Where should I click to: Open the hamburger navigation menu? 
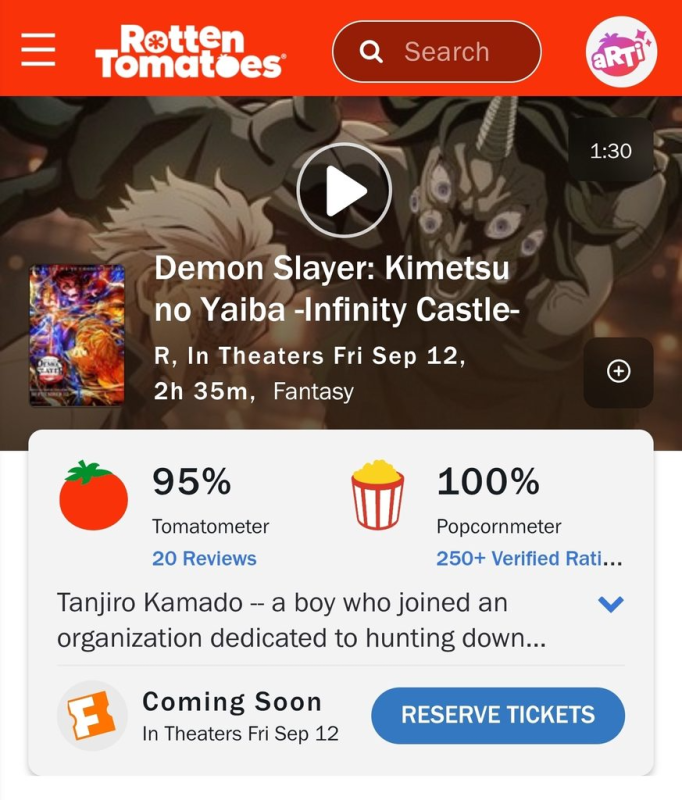pos(38,49)
